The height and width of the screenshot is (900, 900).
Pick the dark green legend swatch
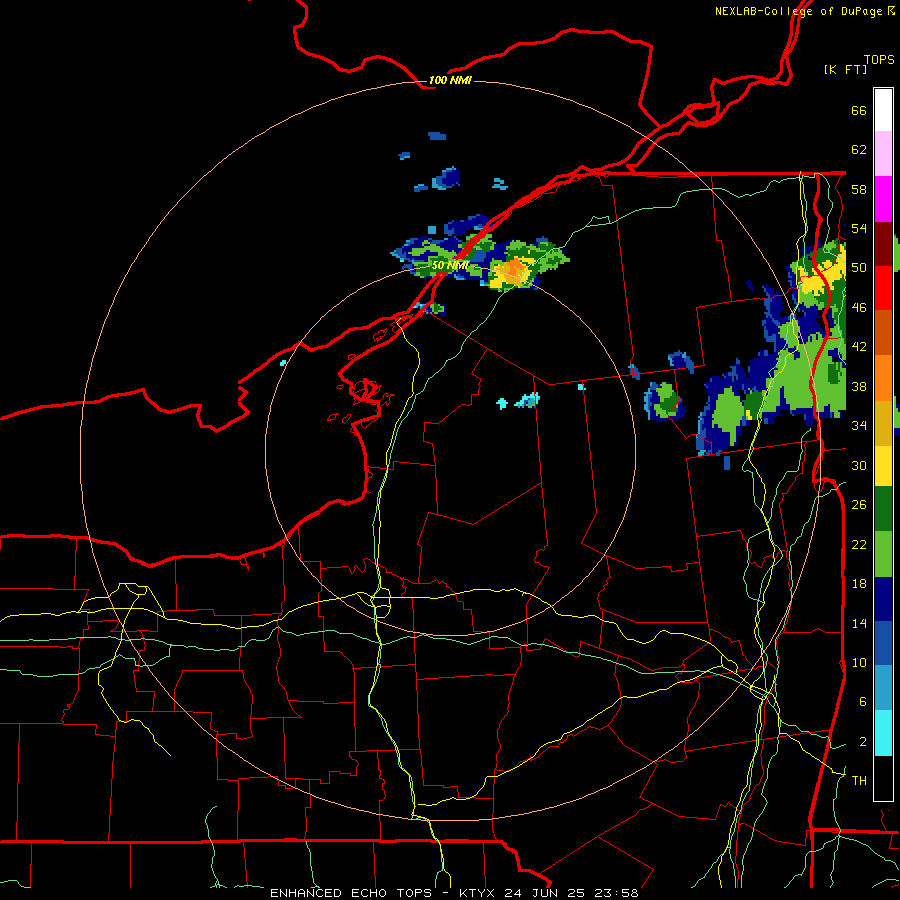[x=883, y=509]
